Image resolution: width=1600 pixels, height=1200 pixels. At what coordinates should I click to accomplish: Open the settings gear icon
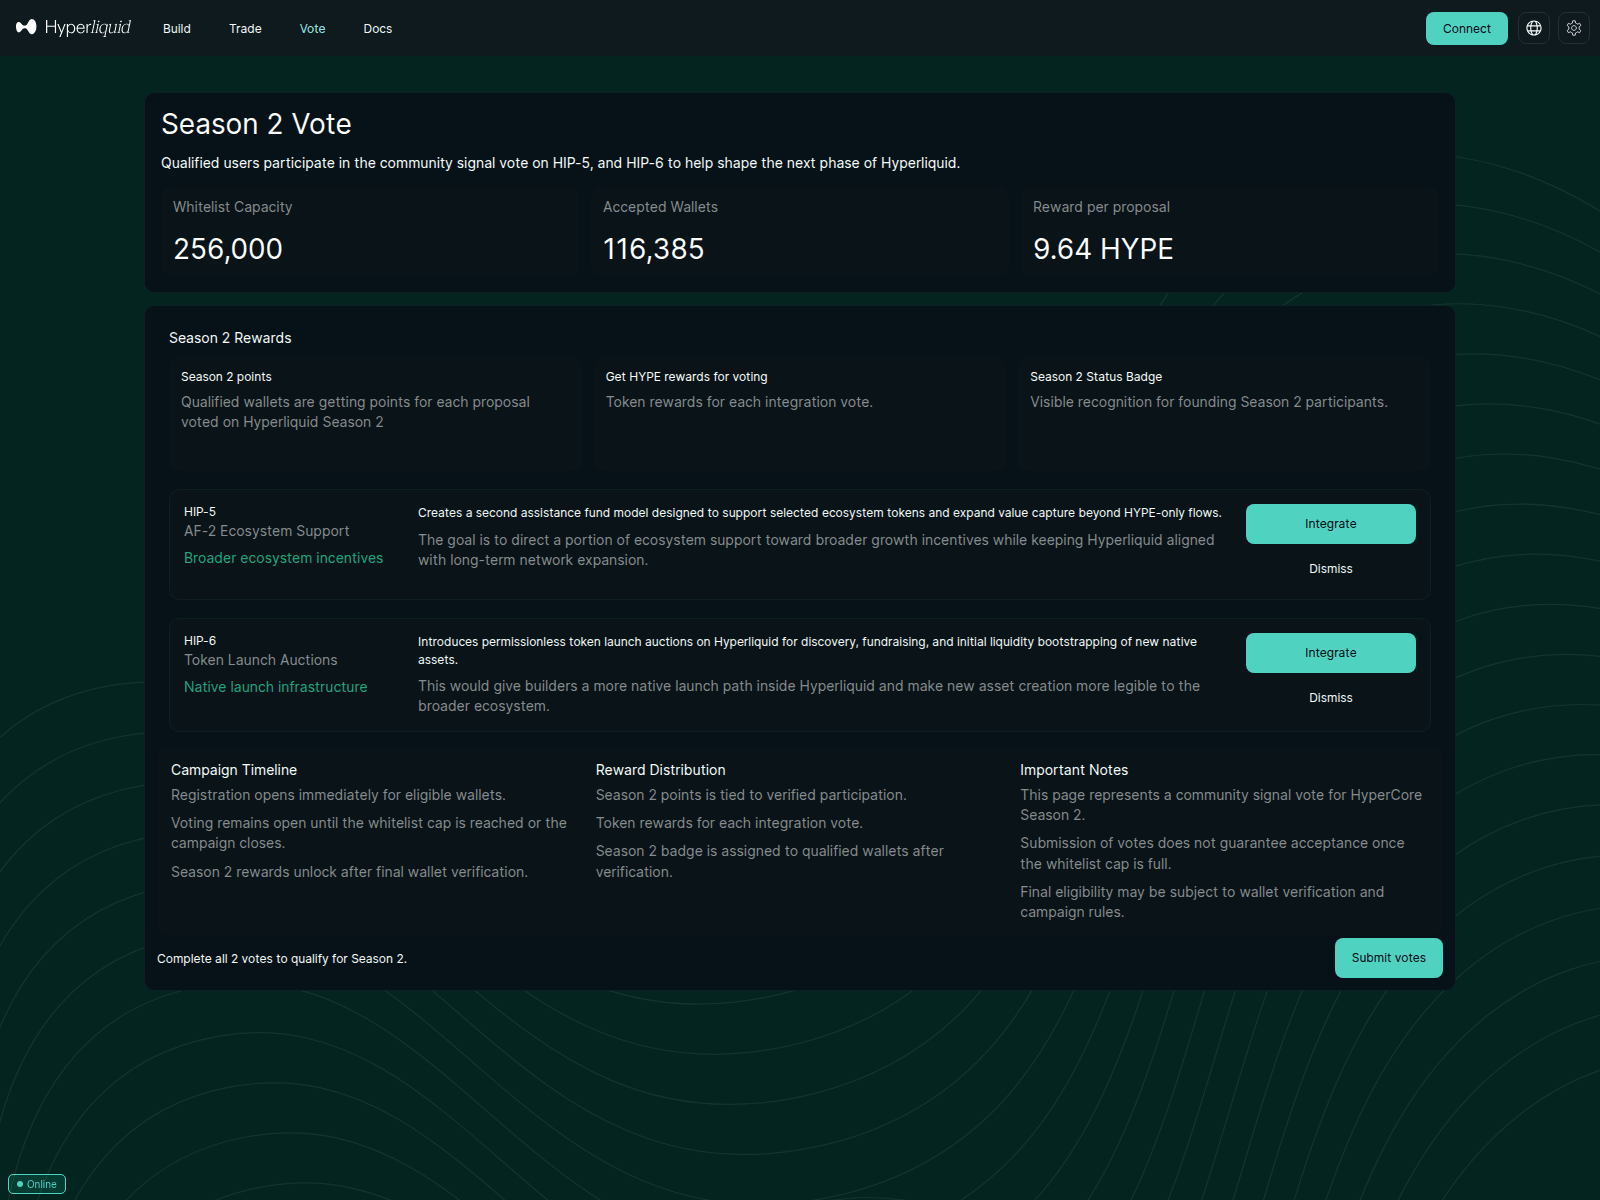coord(1574,28)
